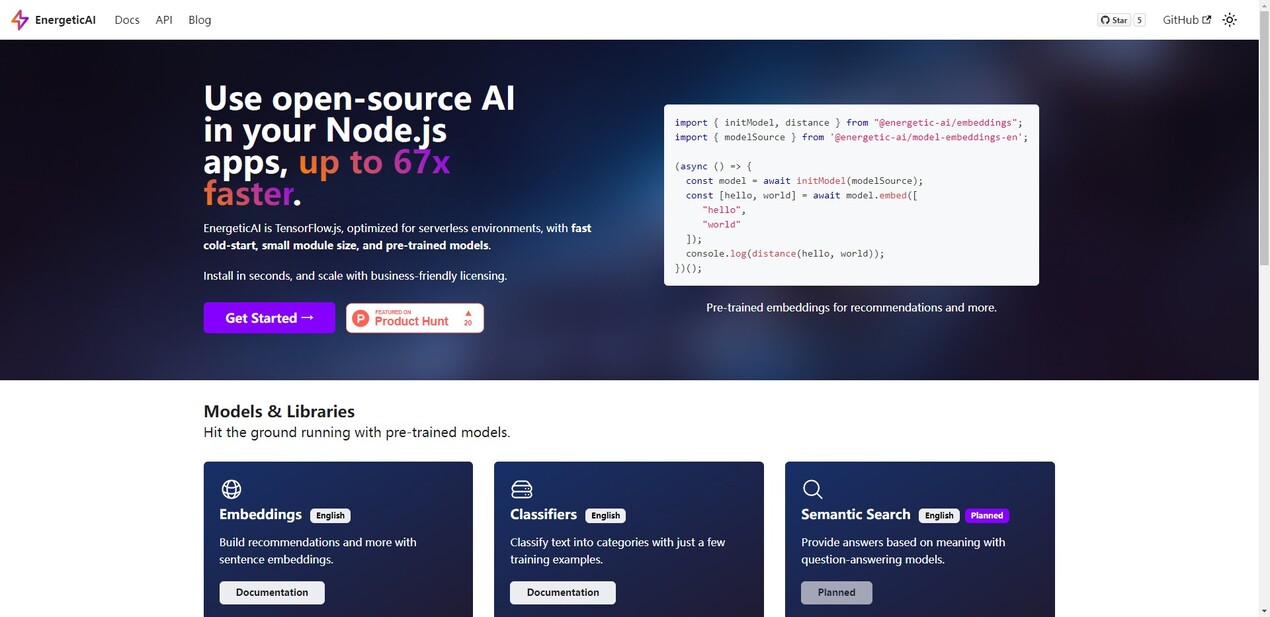The height and width of the screenshot is (617, 1270).
Task: Click the scrollbar up arrow
Action: click(1264, 6)
